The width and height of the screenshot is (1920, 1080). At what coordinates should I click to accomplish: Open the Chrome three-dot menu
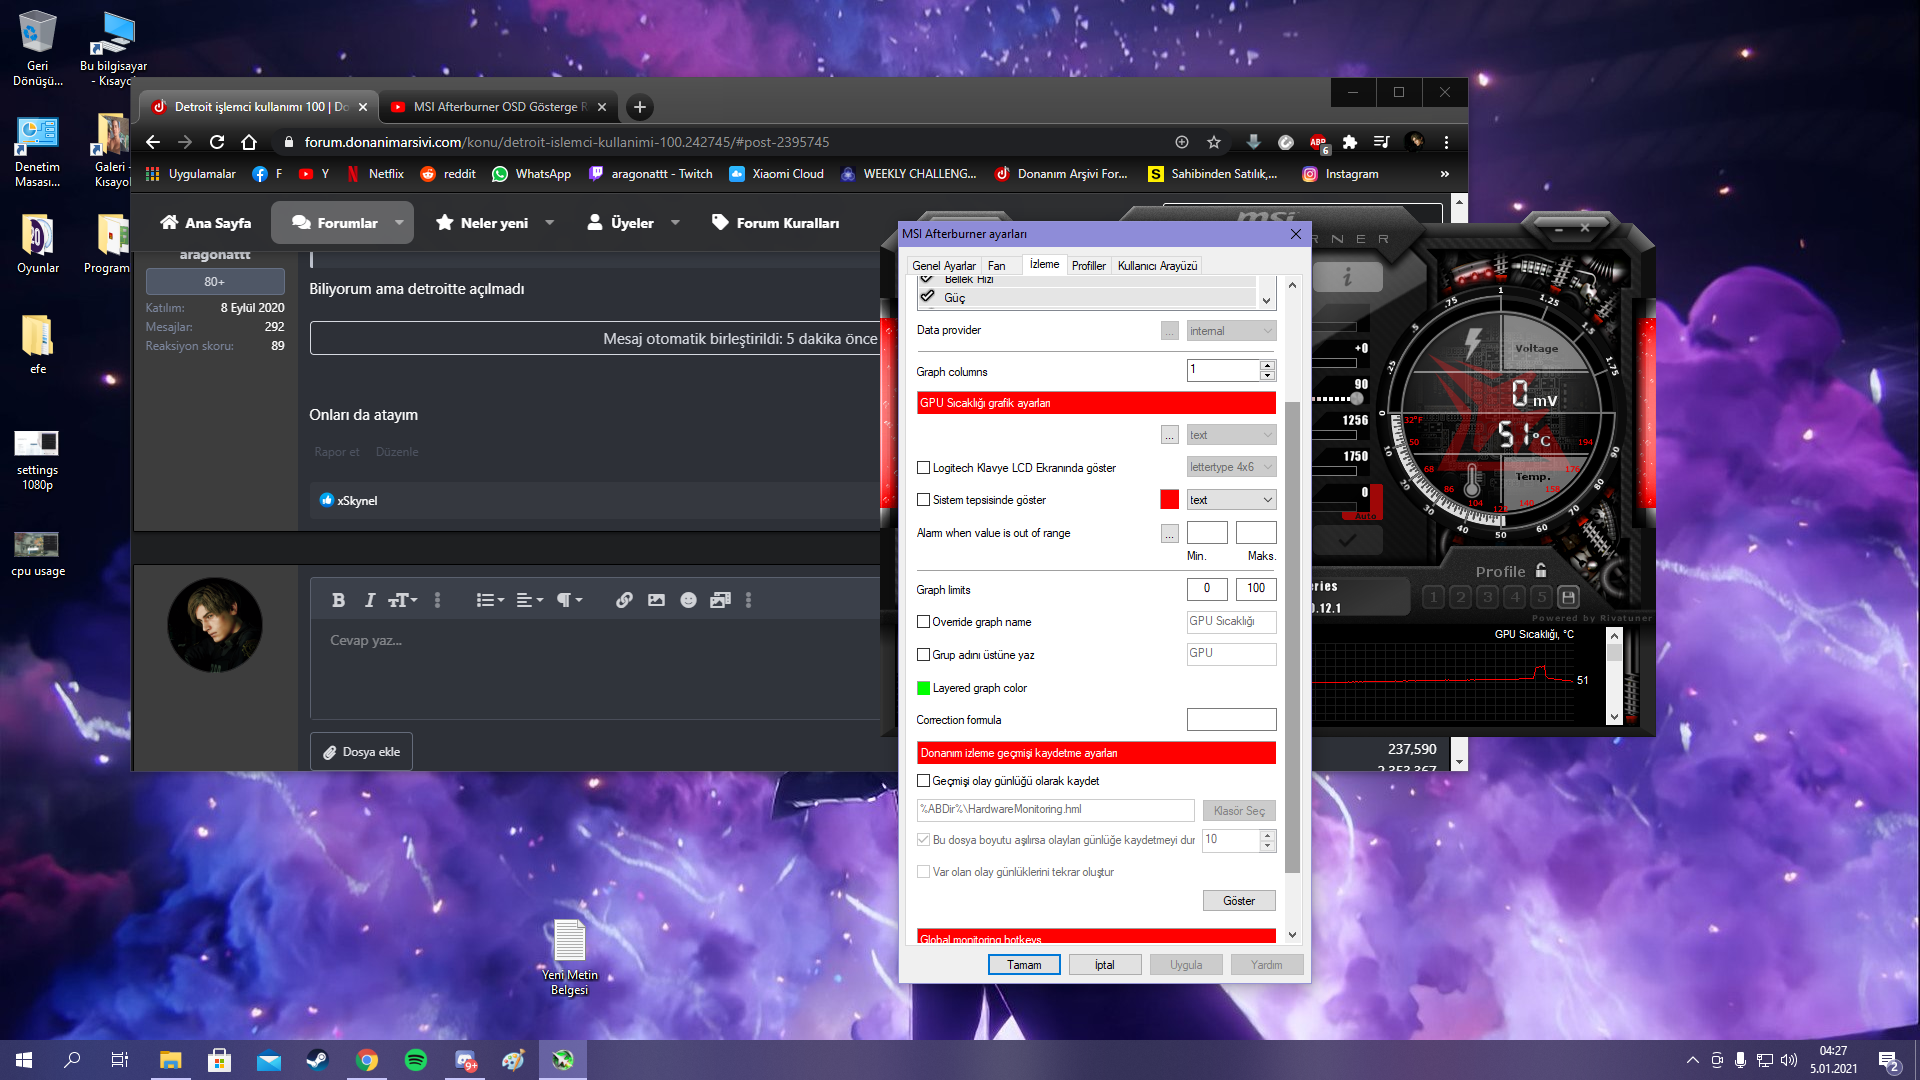[x=1446, y=142]
